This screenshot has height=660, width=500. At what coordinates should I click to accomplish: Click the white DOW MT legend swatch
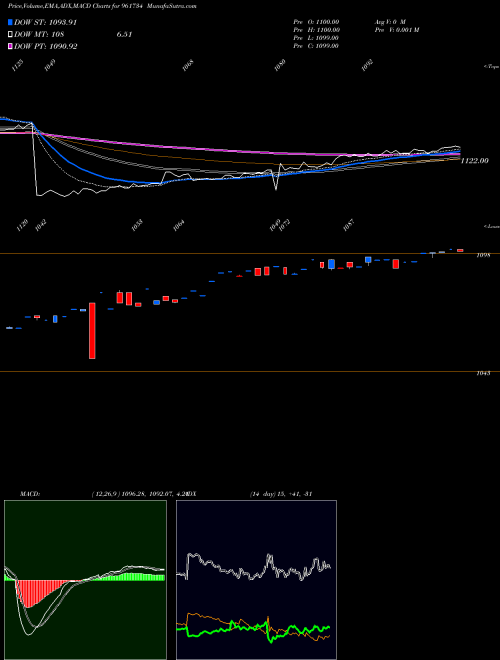pyautogui.click(x=10, y=35)
